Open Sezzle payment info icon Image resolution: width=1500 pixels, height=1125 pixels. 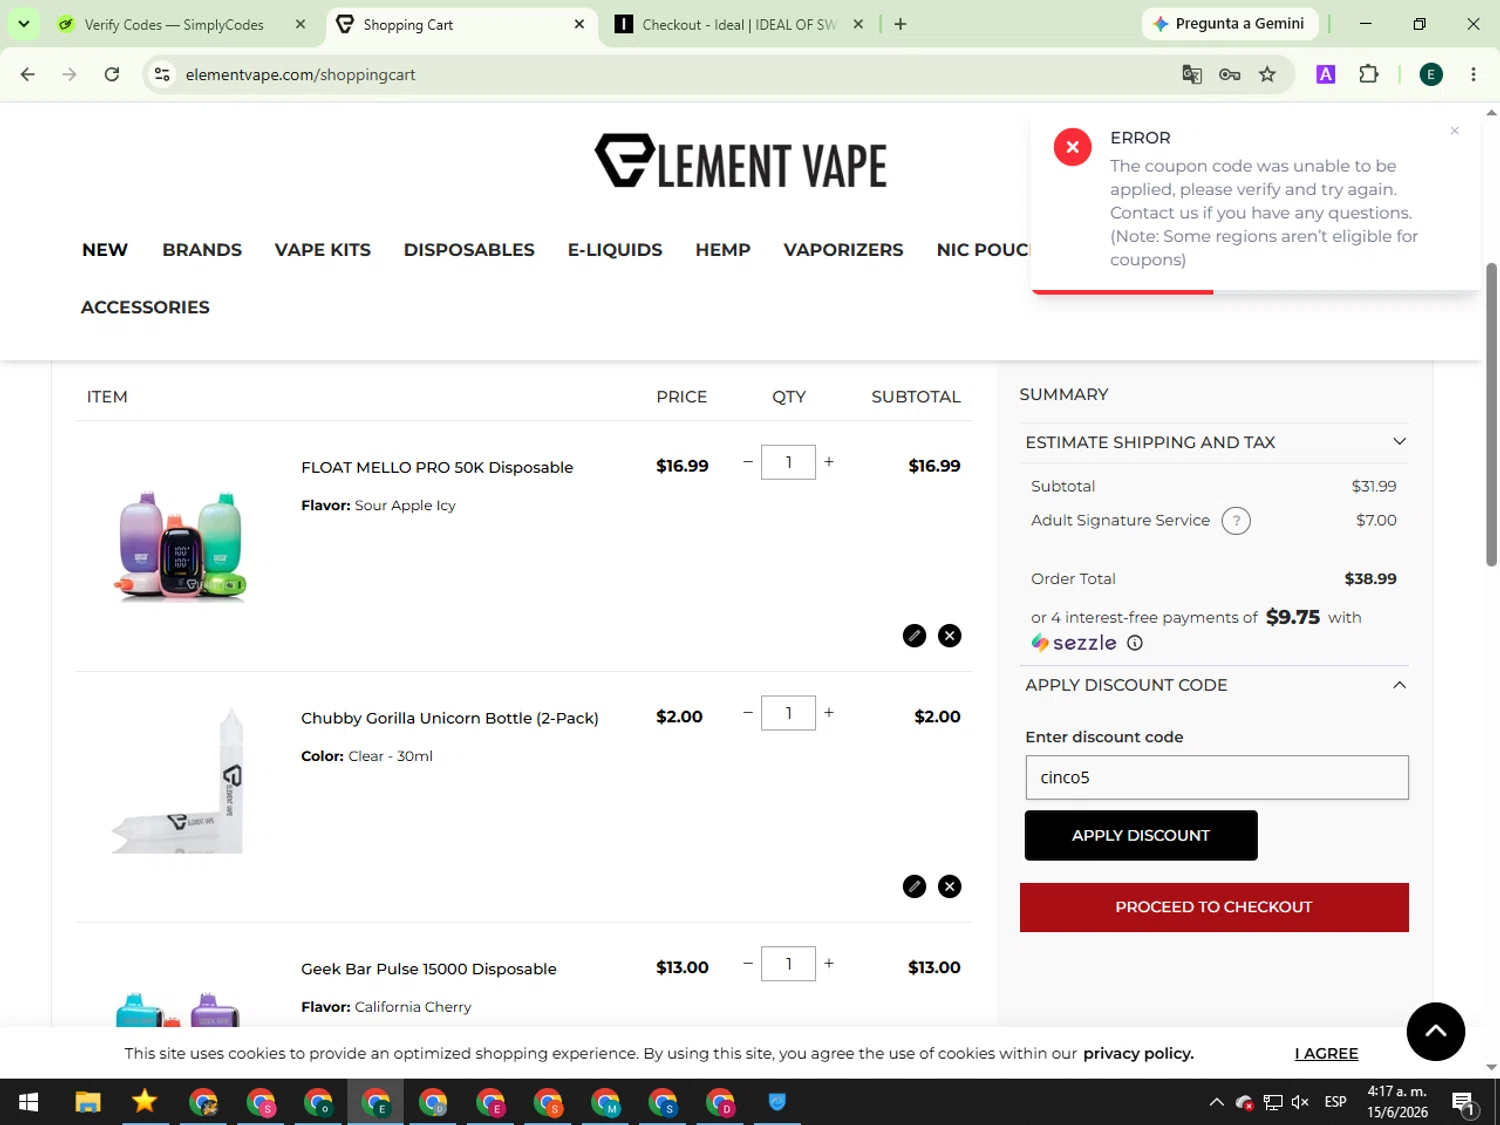[x=1135, y=643]
